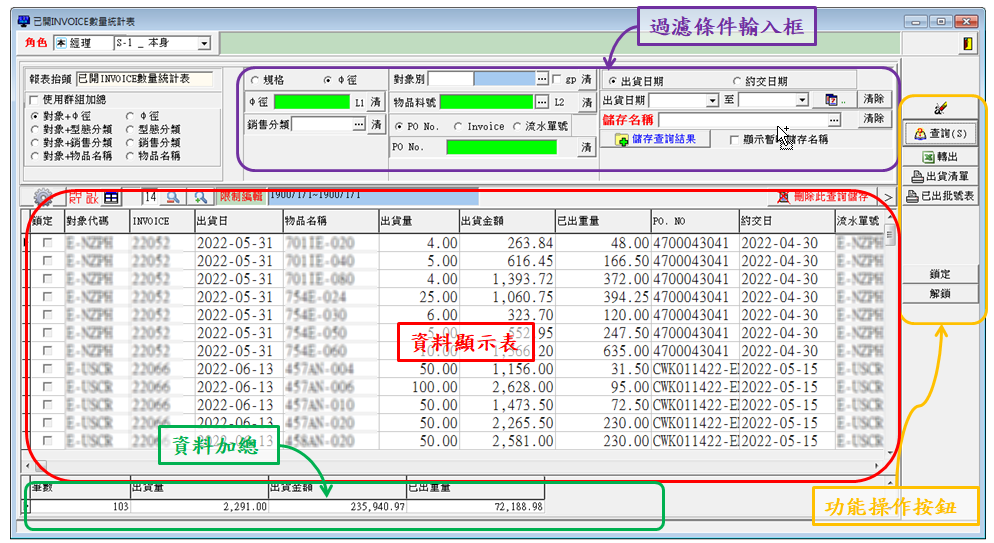Open the 角色 S-1 本身 dropdown
The width and height of the screenshot is (994, 543).
204,44
